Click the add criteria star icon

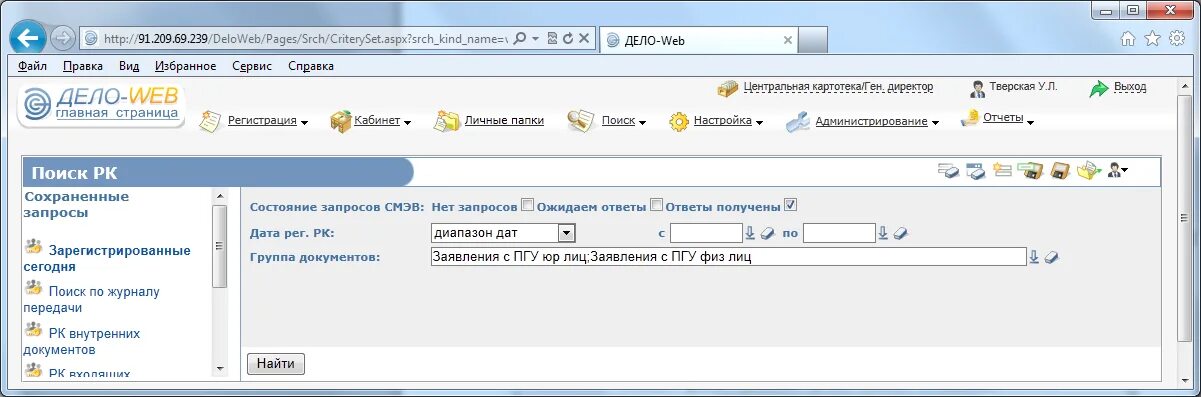1002,170
